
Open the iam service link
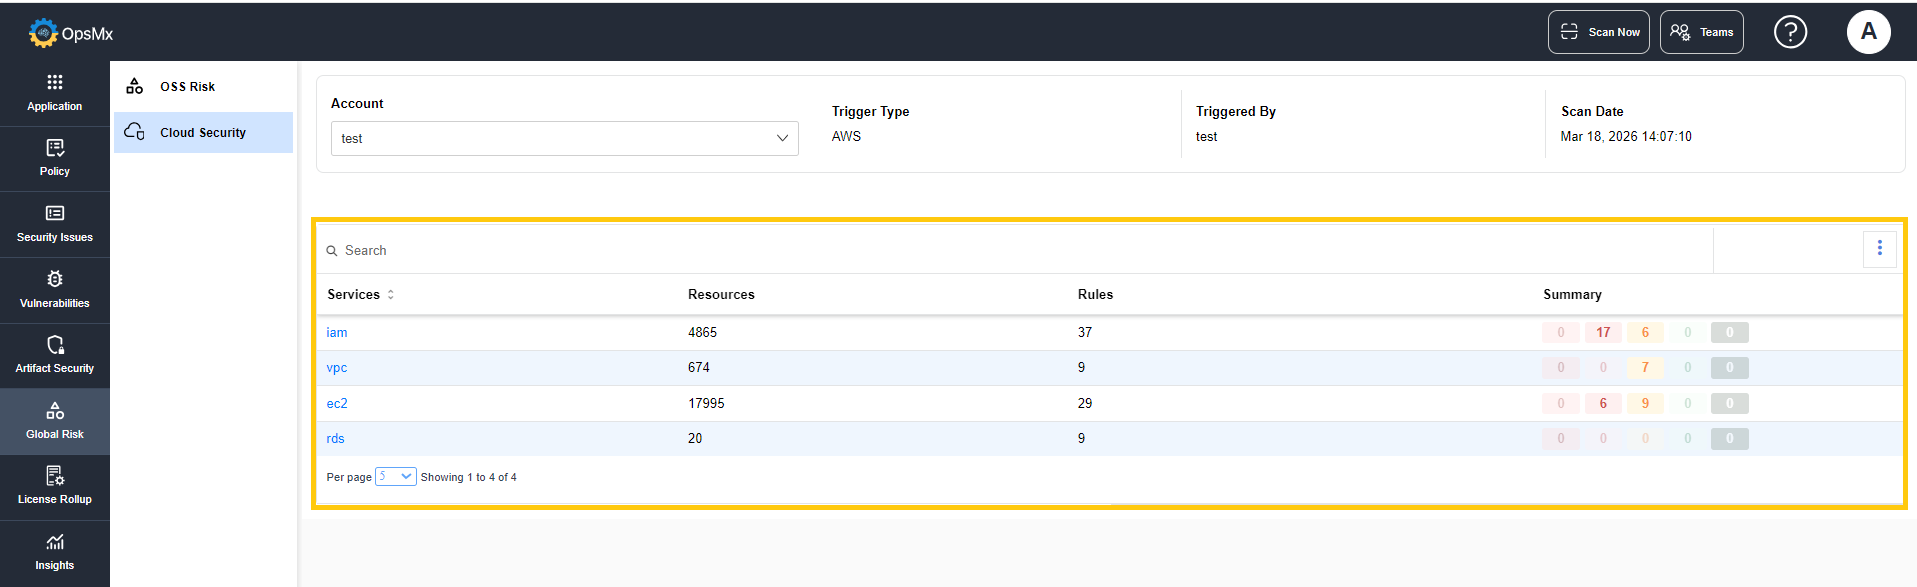(x=337, y=333)
